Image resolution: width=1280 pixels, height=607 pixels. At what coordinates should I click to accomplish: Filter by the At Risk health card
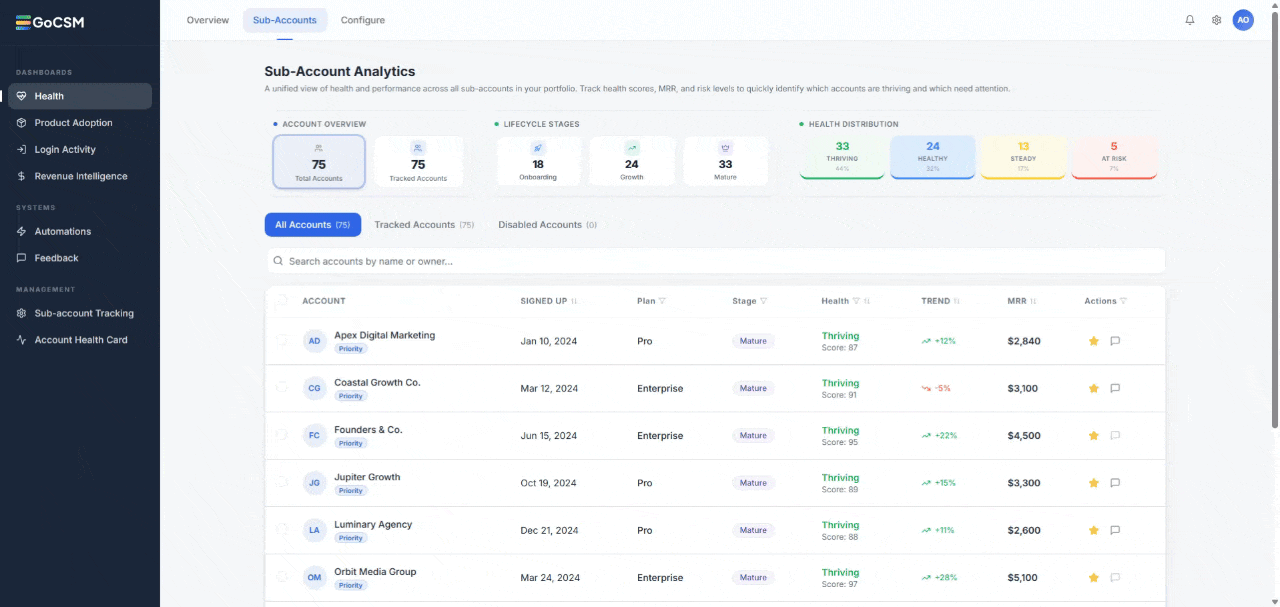tap(1114, 158)
